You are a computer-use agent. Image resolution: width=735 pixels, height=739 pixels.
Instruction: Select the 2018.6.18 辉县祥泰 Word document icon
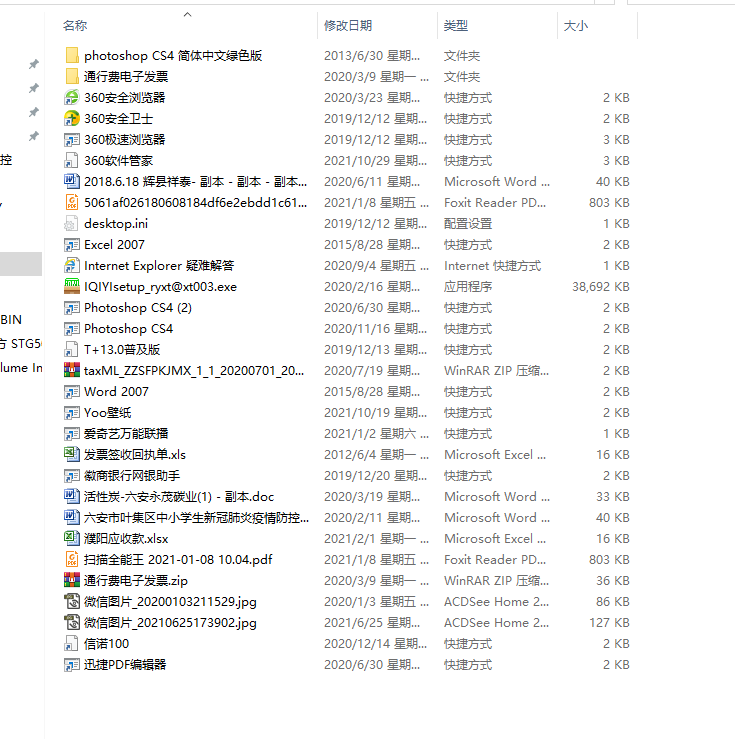click(x=72, y=181)
